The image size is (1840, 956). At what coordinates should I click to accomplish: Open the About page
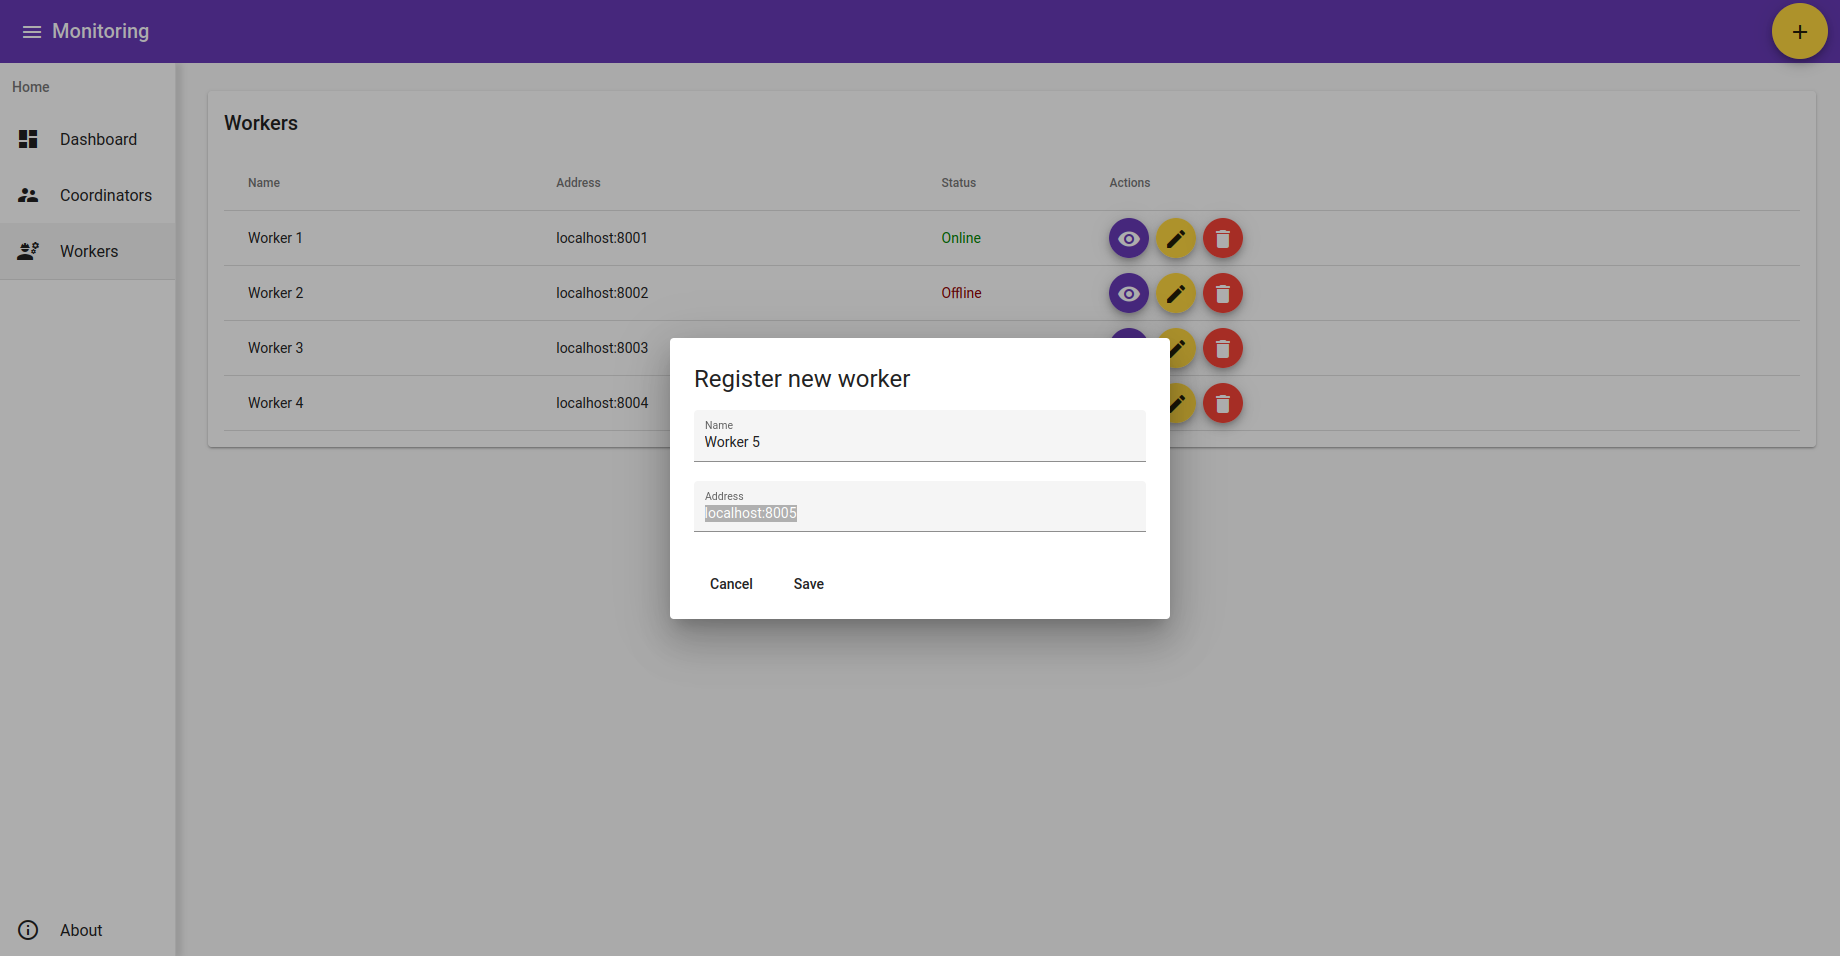[x=88, y=930]
